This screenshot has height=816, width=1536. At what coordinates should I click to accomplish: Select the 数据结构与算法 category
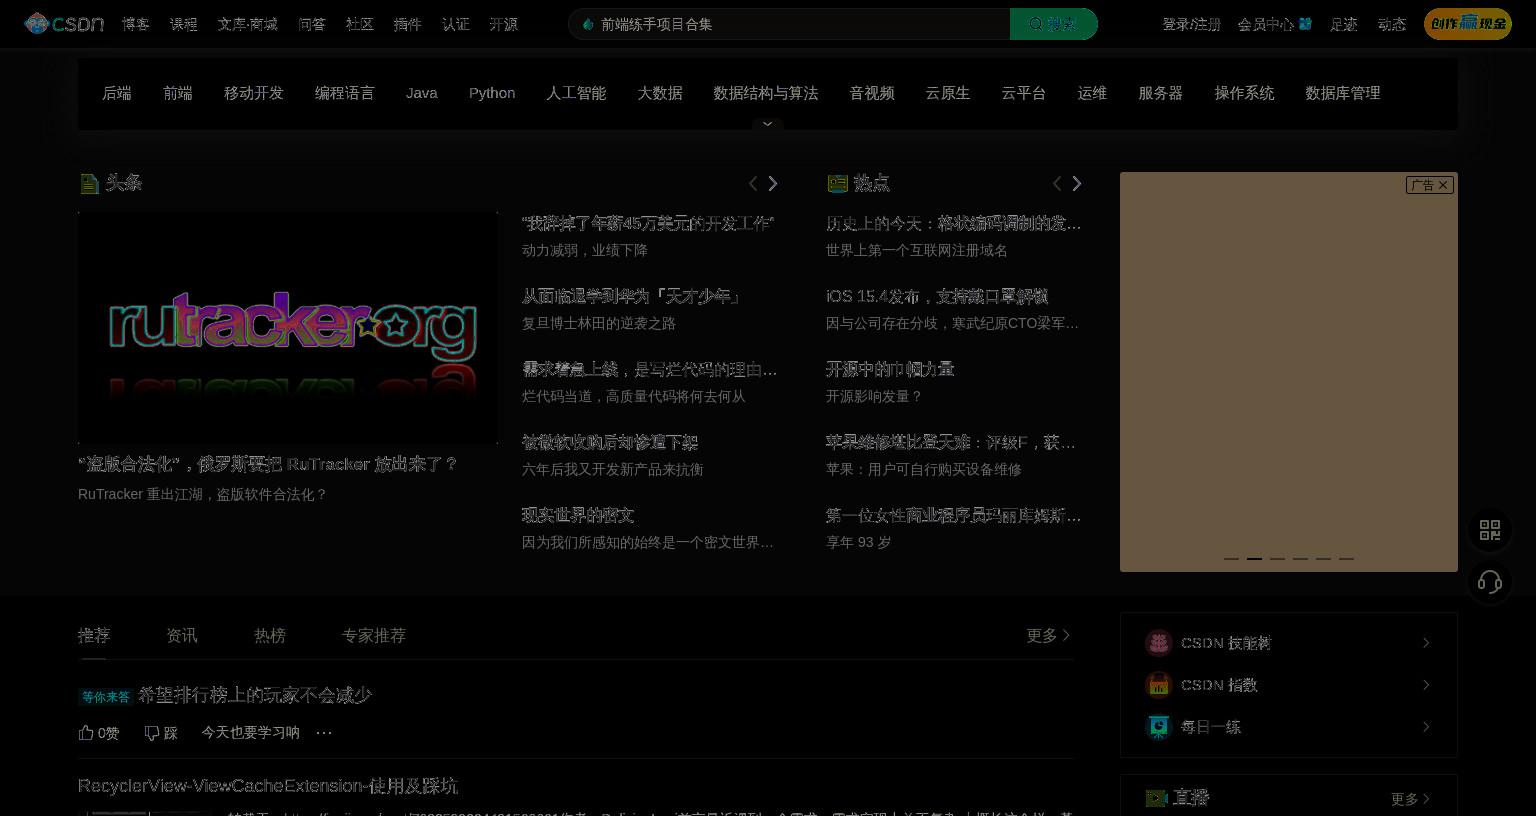766,93
